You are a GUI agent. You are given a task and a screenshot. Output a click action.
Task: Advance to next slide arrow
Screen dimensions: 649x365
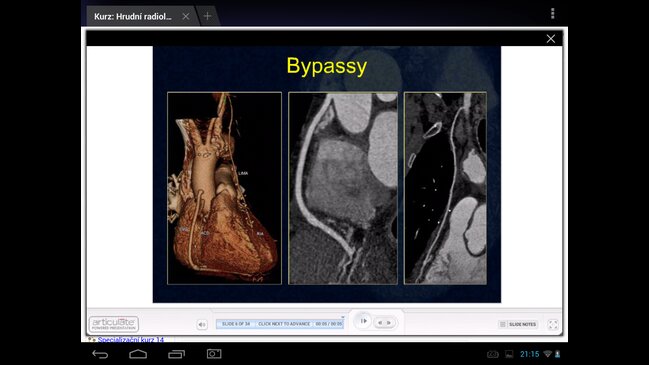tap(389, 323)
